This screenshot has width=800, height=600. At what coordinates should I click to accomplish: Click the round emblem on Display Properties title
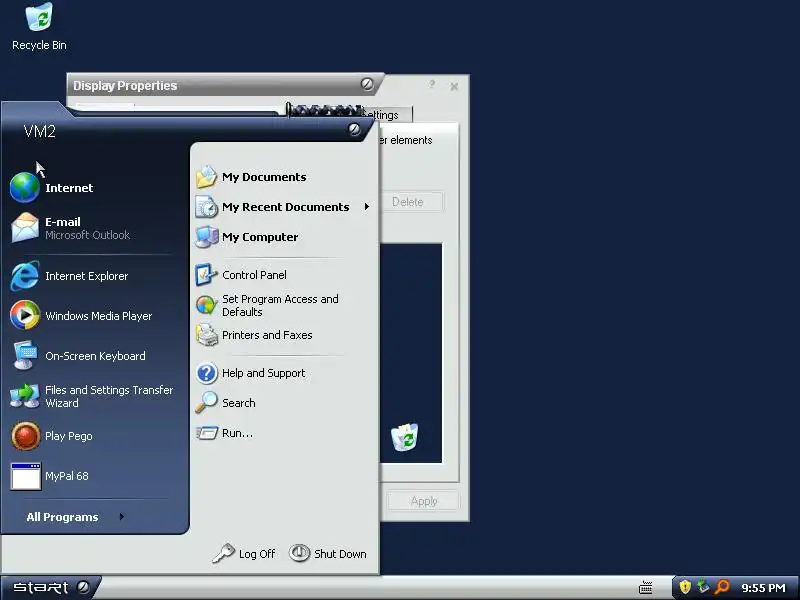coord(367,84)
